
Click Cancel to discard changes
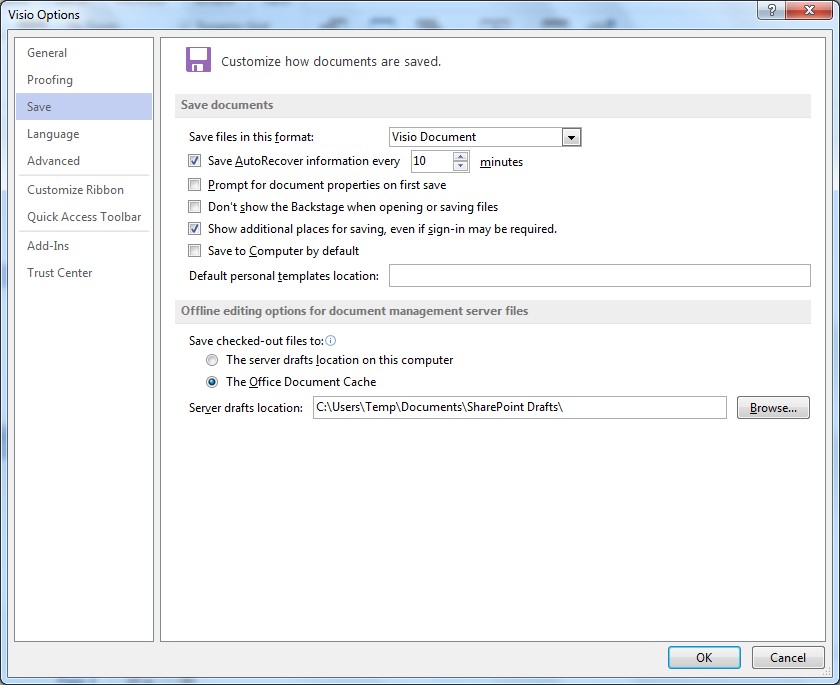788,657
